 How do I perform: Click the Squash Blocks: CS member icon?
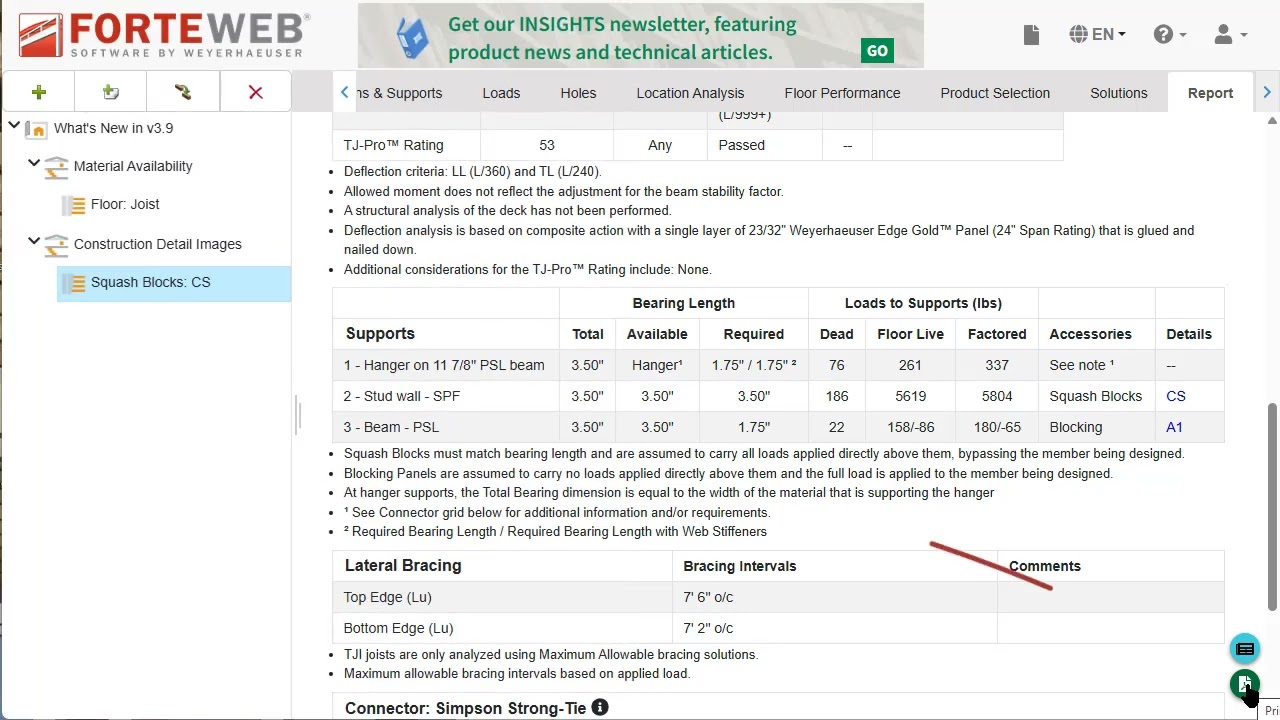[75, 283]
